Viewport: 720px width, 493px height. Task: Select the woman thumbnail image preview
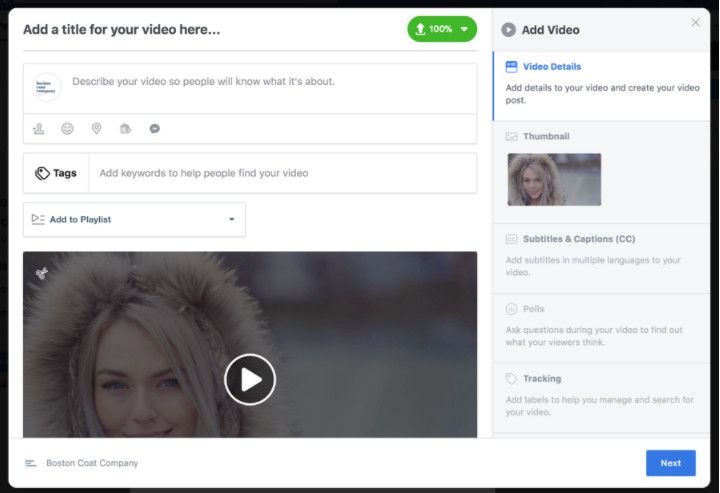click(554, 179)
